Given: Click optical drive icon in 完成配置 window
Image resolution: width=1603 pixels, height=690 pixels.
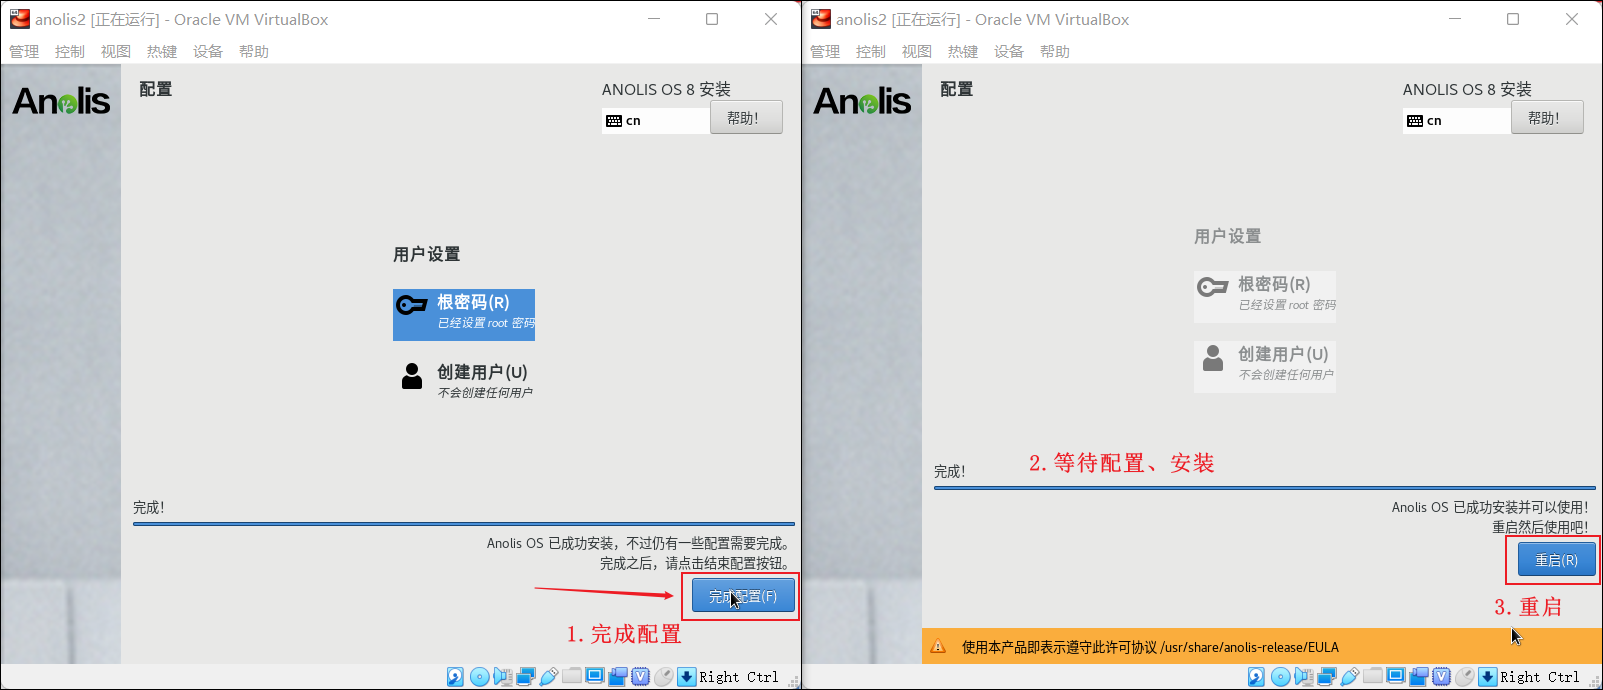Looking at the screenshot, I should (480, 677).
